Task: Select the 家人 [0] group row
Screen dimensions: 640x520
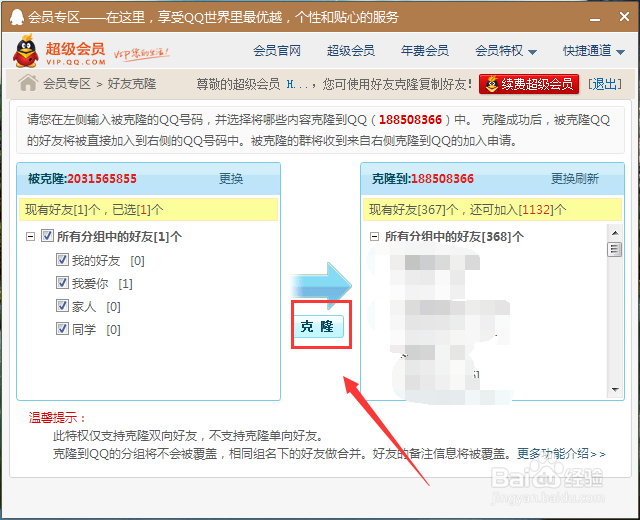Action: pos(88,307)
